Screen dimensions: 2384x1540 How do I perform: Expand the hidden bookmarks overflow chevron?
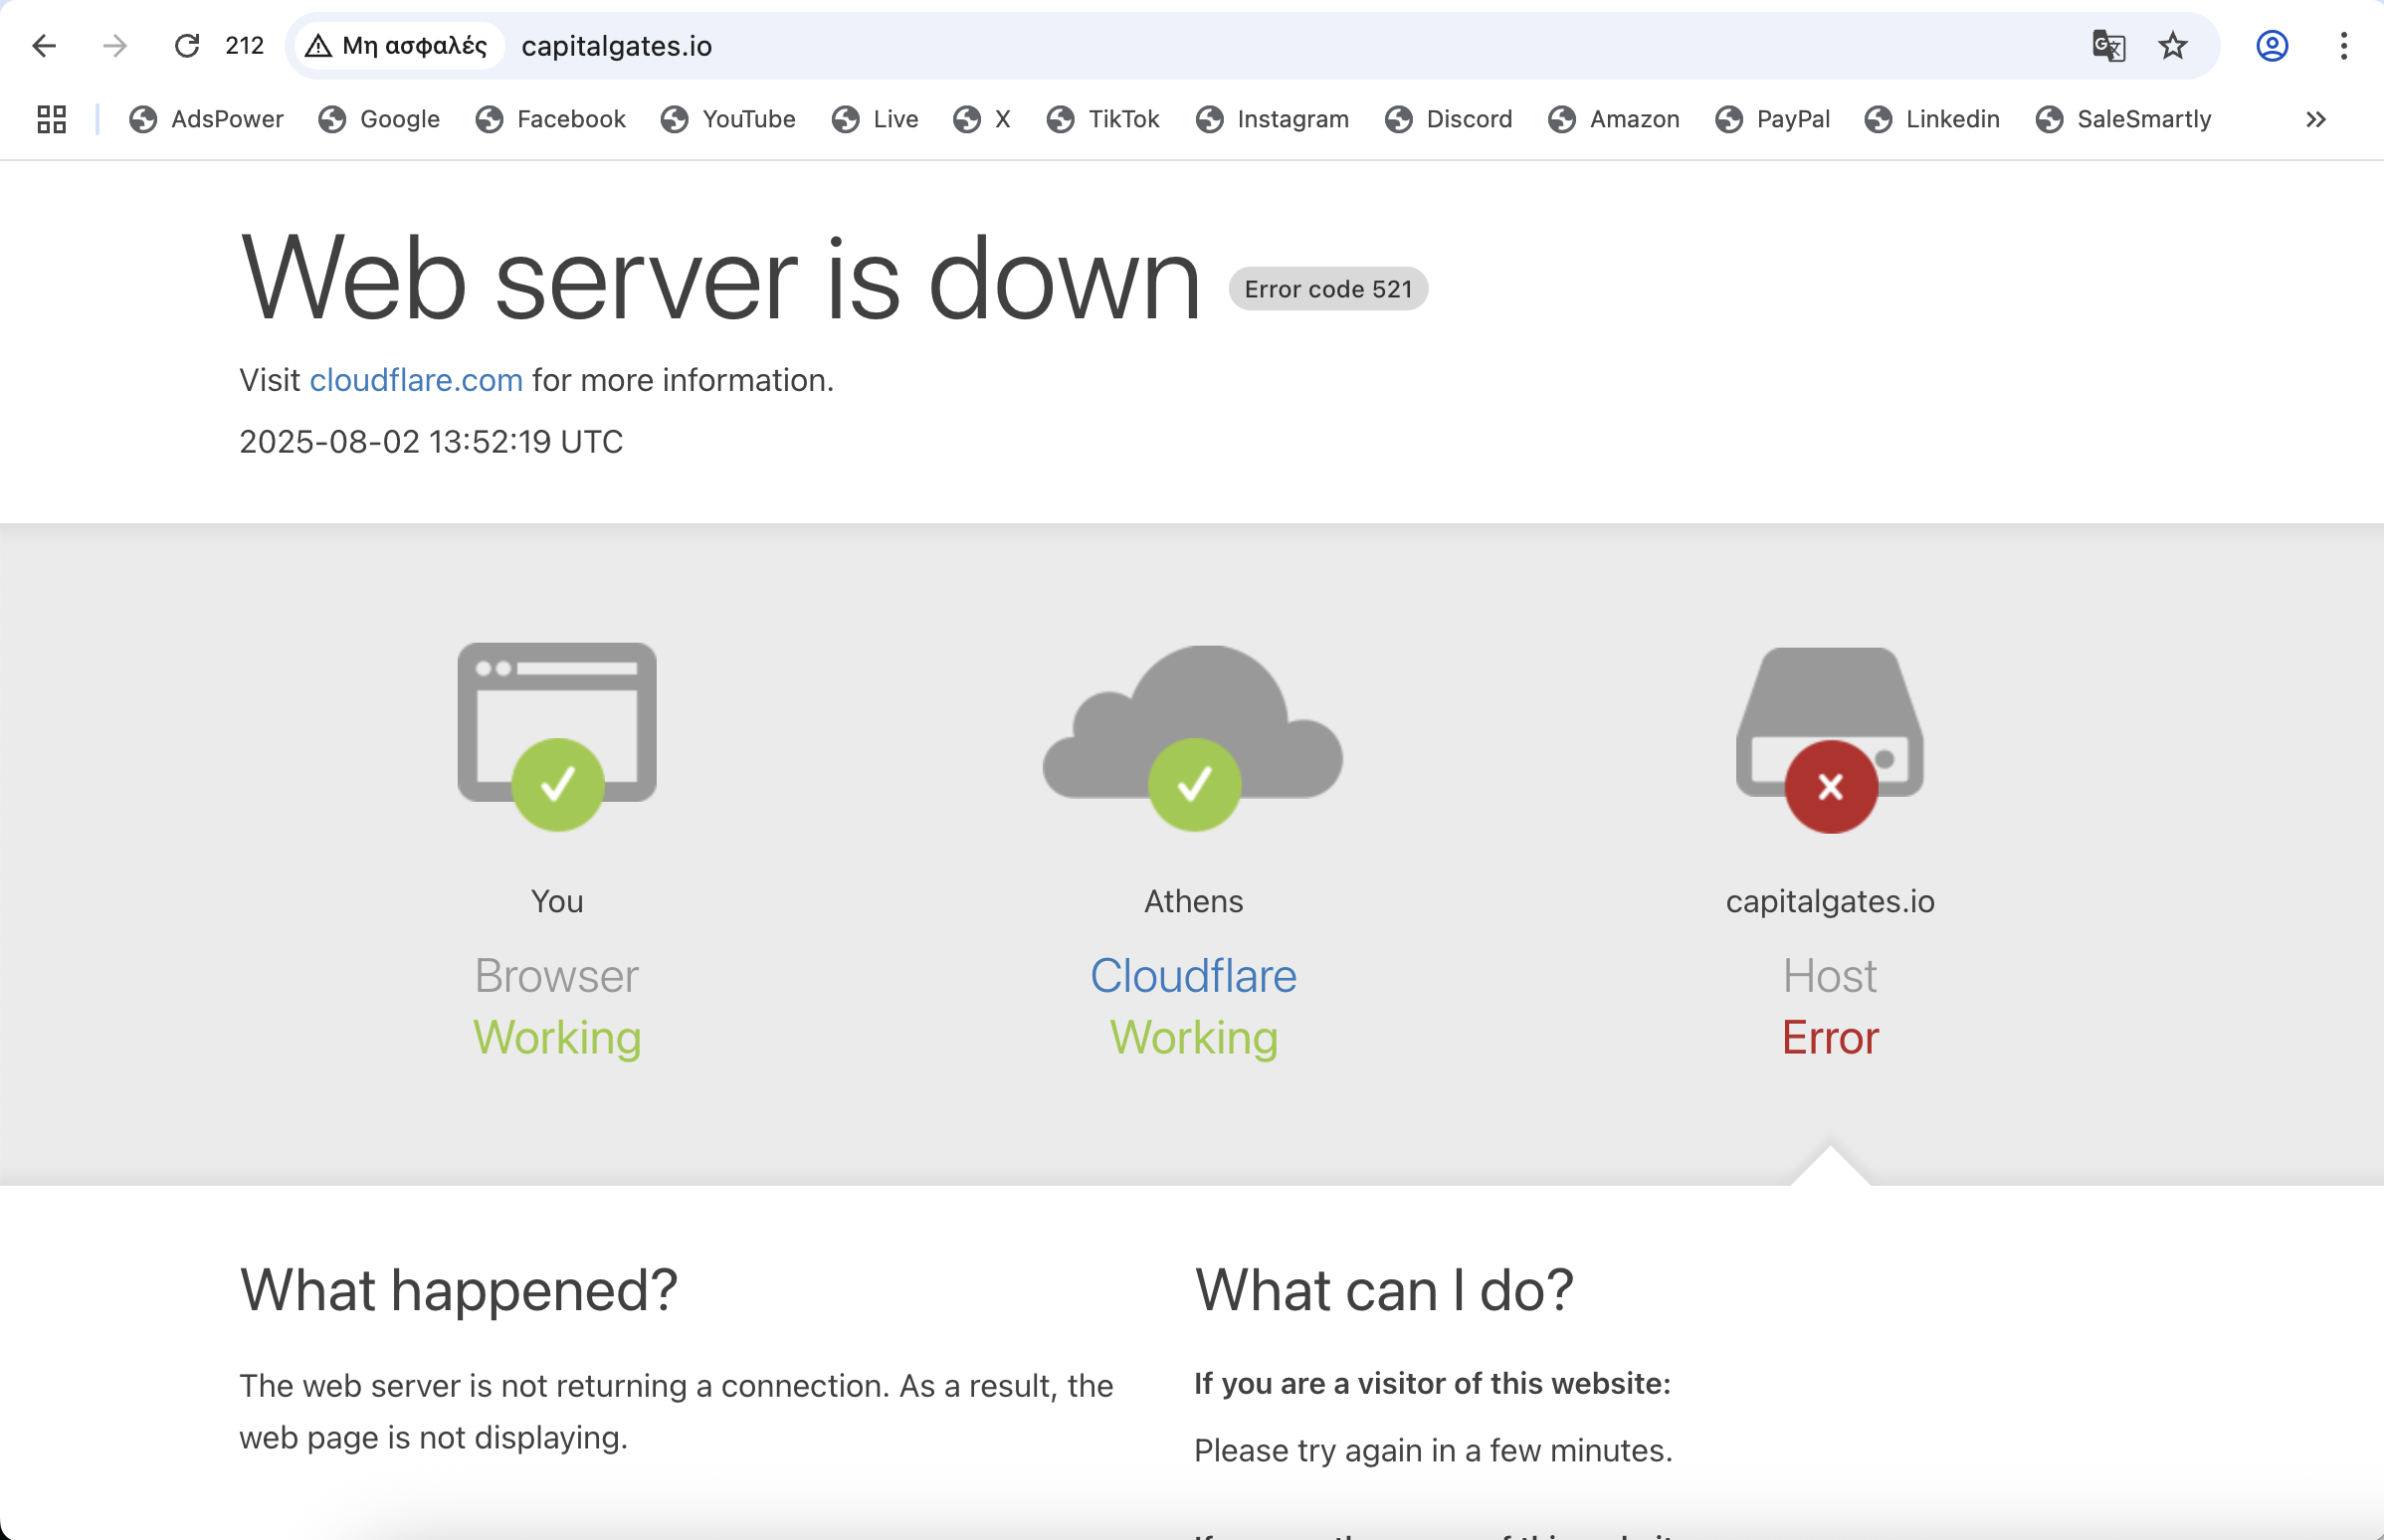pos(2315,119)
